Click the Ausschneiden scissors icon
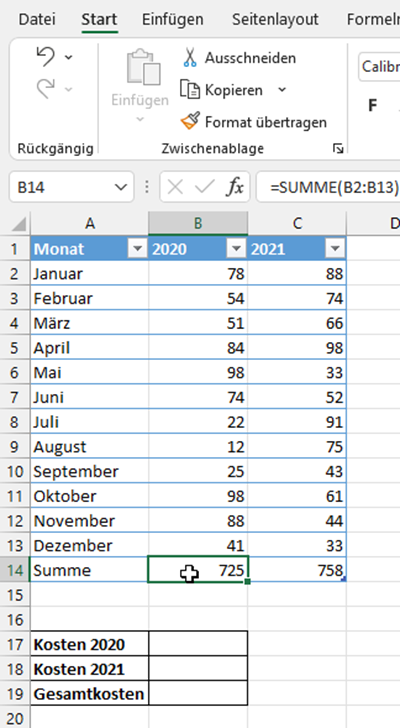Viewport: 400px width, 728px height. pyautogui.click(x=189, y=58)
